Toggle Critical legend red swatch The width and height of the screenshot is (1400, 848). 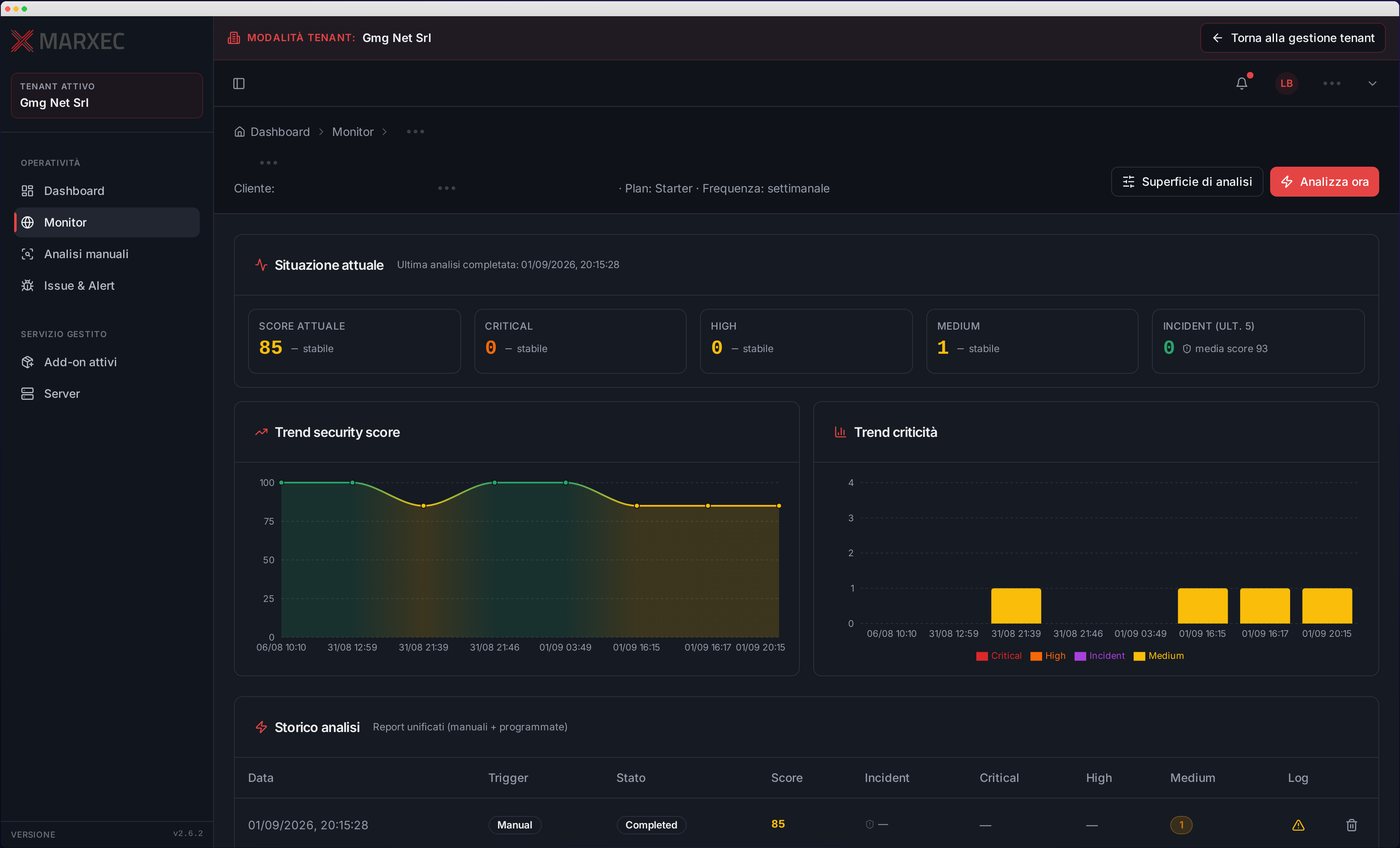(982, 656)
